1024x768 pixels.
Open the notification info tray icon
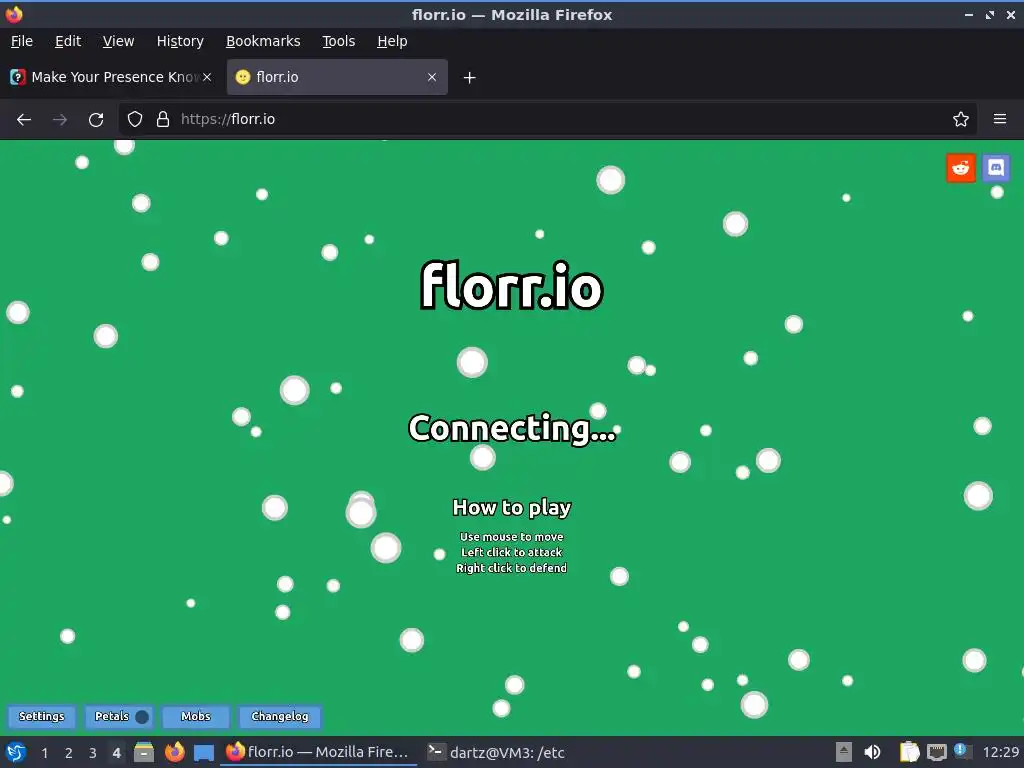tap(962, 751)
